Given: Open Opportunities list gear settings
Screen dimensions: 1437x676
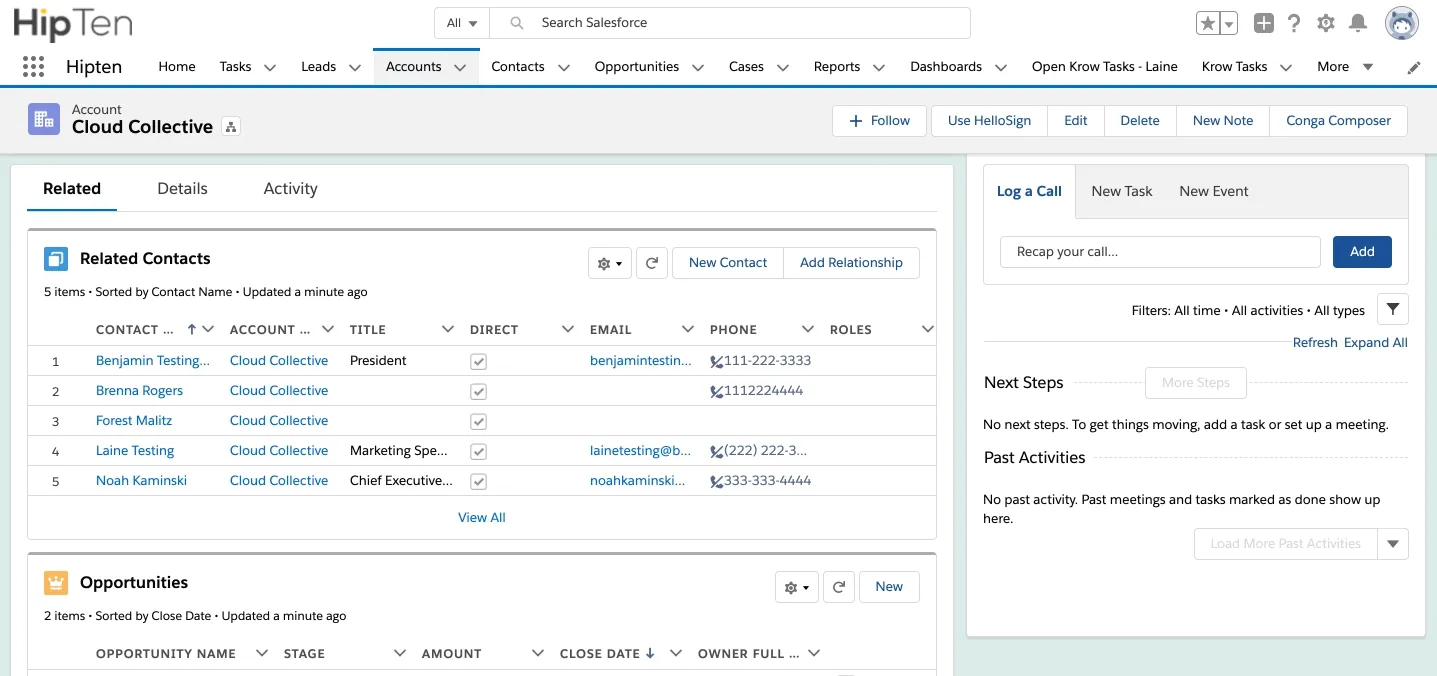Looking at the screenshot, I should pyautogui.click(x=797, y=587).
